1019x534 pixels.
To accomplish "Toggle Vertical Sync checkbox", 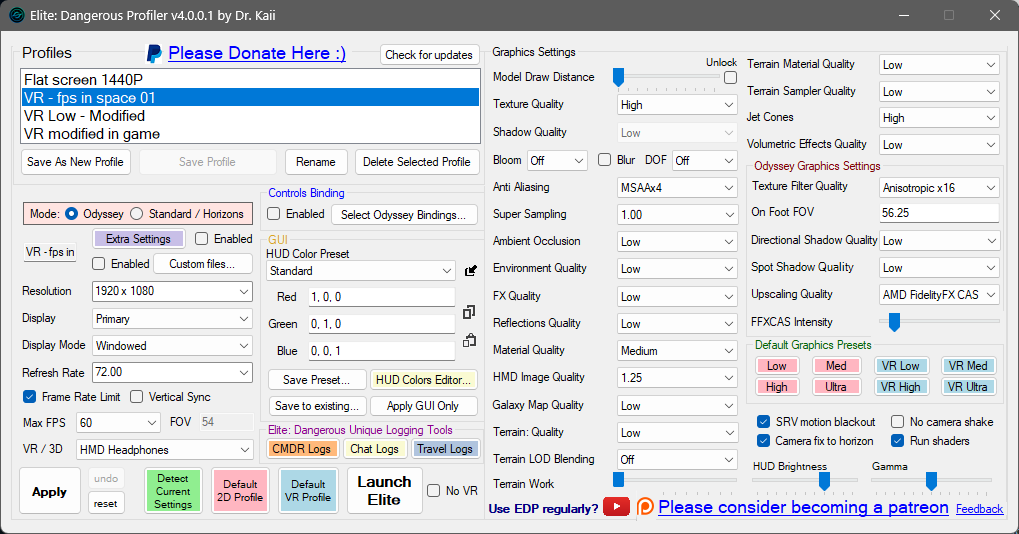I will point(136,396).
